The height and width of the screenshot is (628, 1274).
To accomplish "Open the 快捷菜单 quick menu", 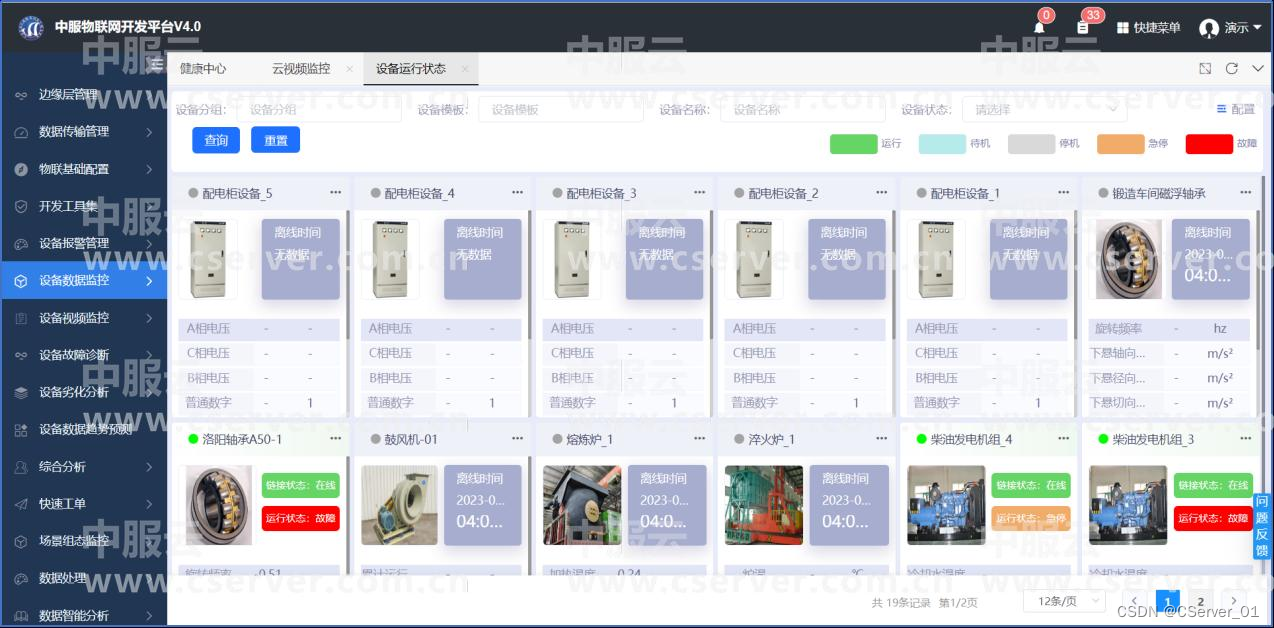I will tap(1149, 28).
